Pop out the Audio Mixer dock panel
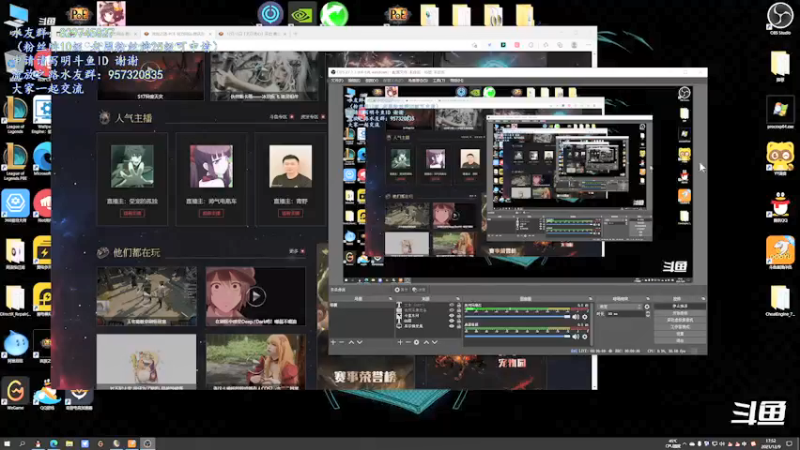Image resolution: width=800 pixels, height=450 pixels. click(x=590, y=298)
